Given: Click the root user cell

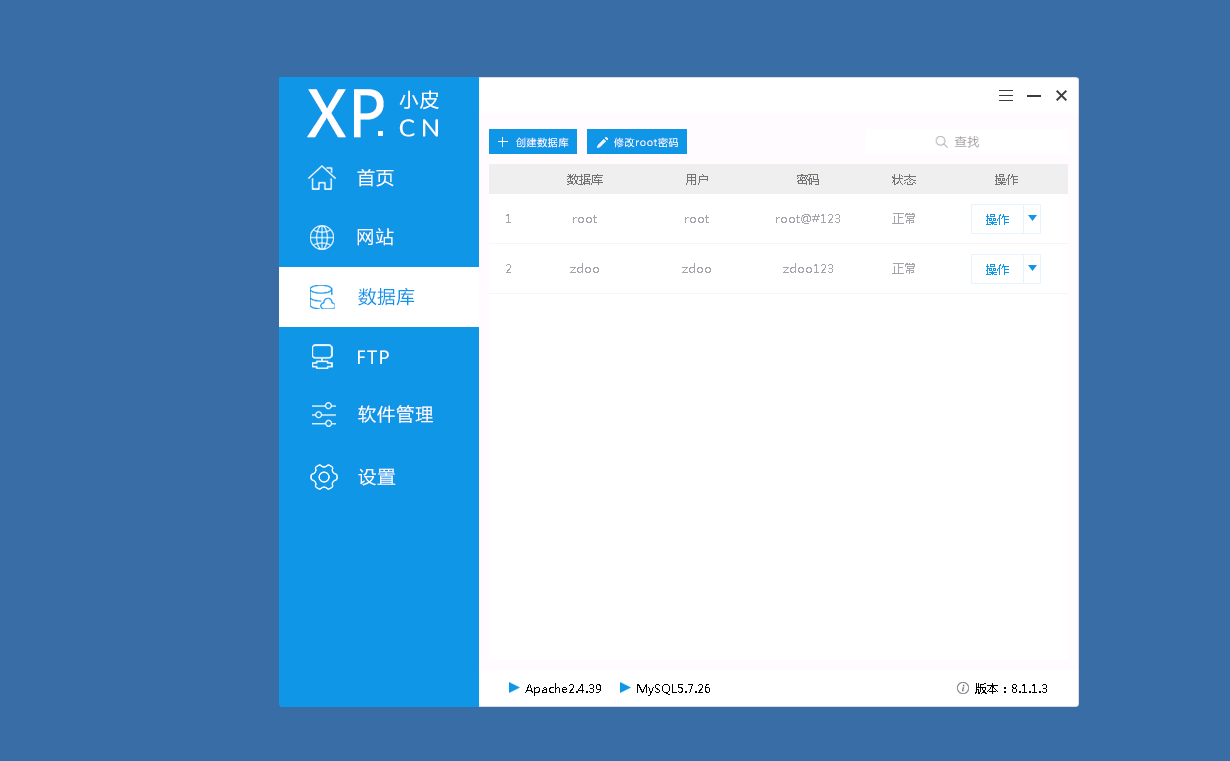Looking at the screenshot, I should pyautogui.click(x=697, y=219).
